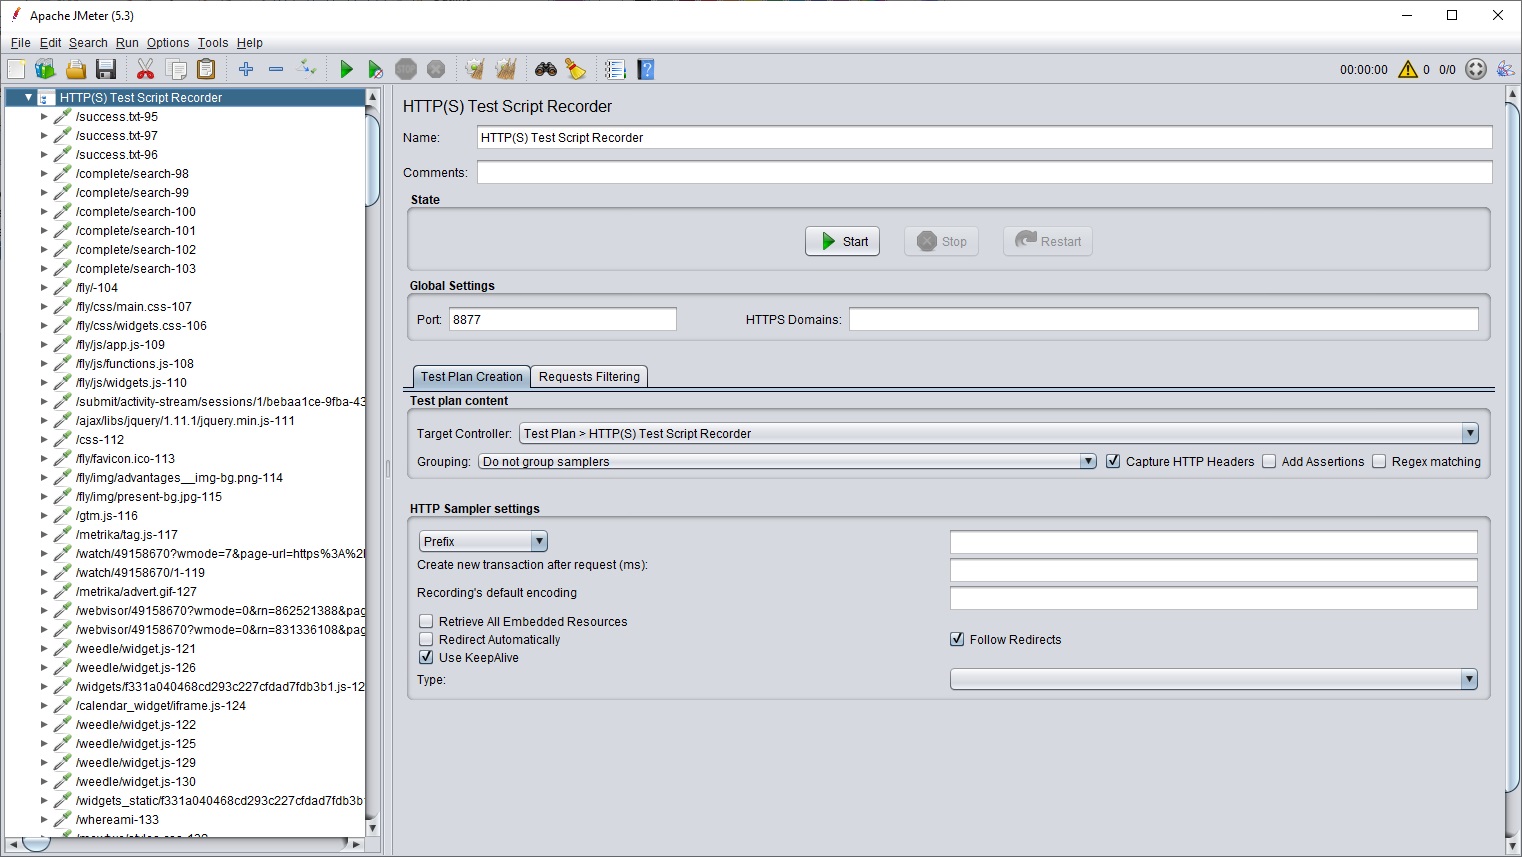Reset search using the brush icon
1522x857 pixels.
pyautogui.click(x=575, y=69)
